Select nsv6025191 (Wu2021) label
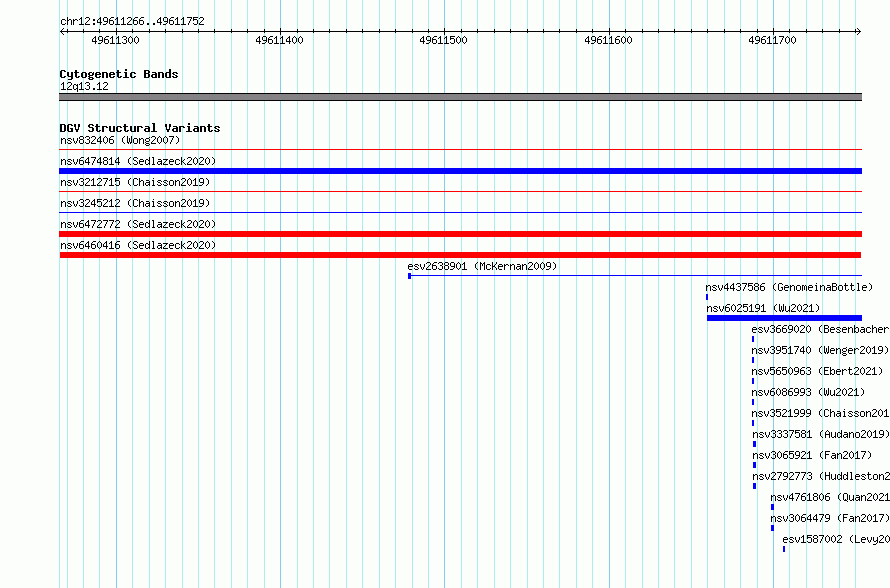Image resolution: width=890 pixels, height=588 pixels. [x=763, y=308]
